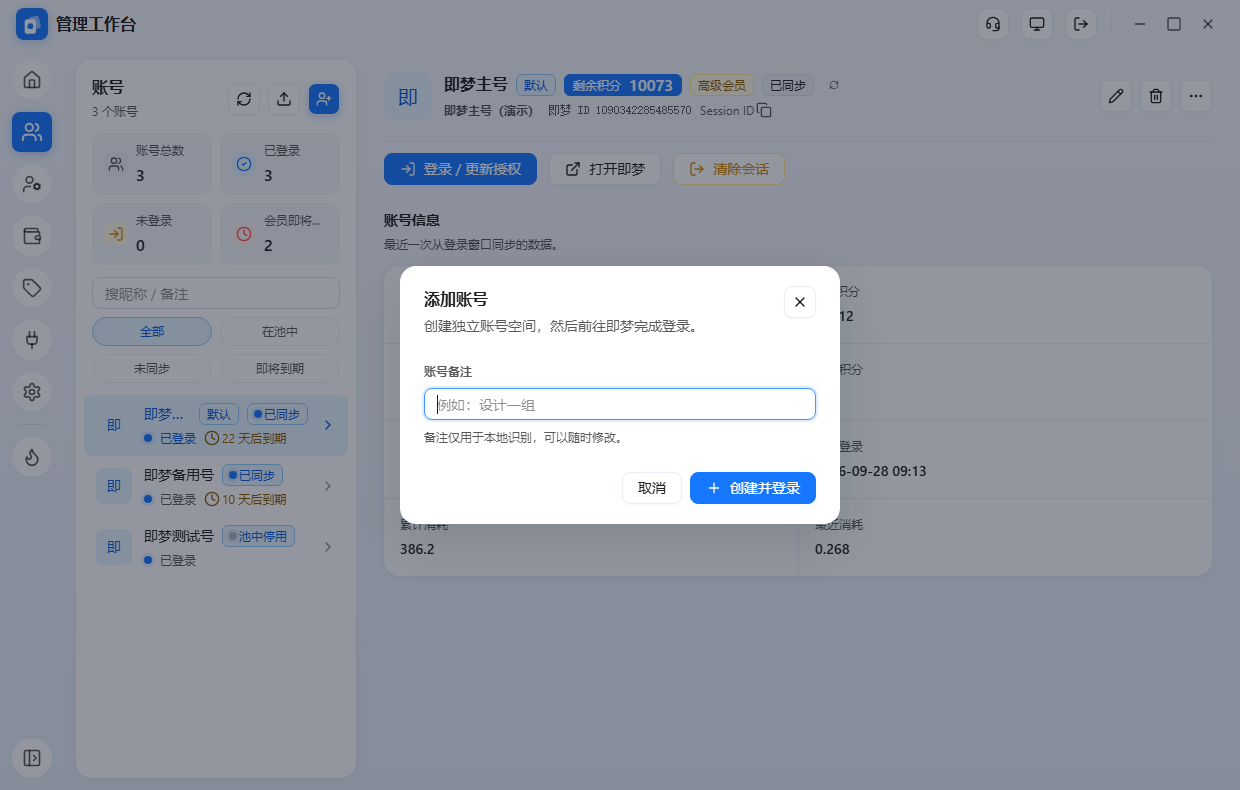1240x790 pixels.
Task: Click the 账号总数 stat card
Action: pyautogui.click(x=152, y=163)
